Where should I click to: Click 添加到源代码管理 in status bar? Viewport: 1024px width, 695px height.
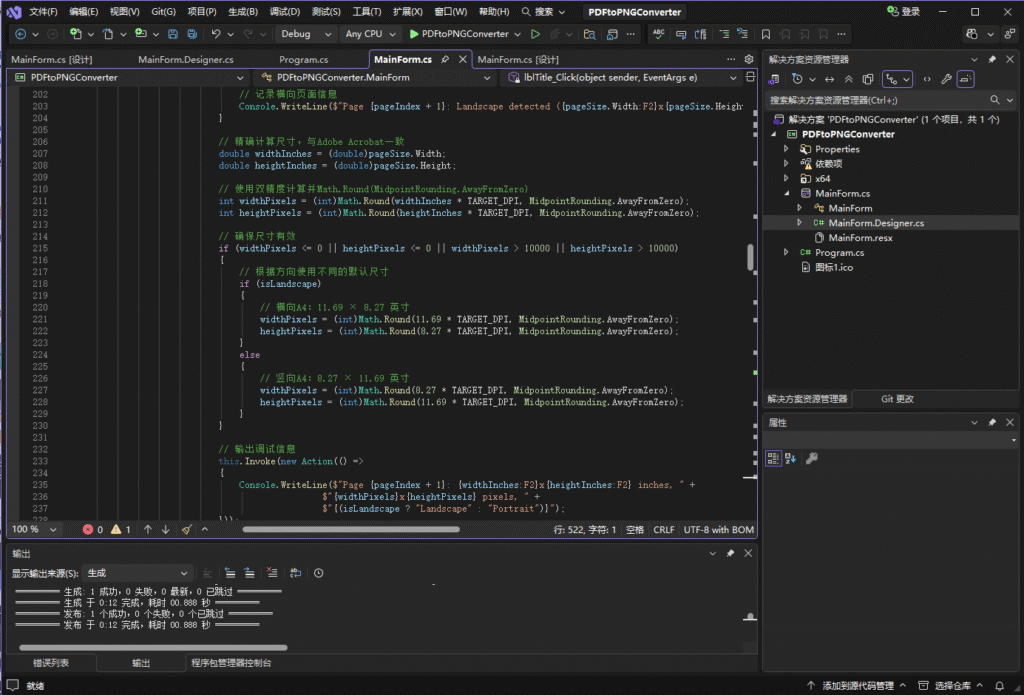pyautogui.click(x=856, y=686)
